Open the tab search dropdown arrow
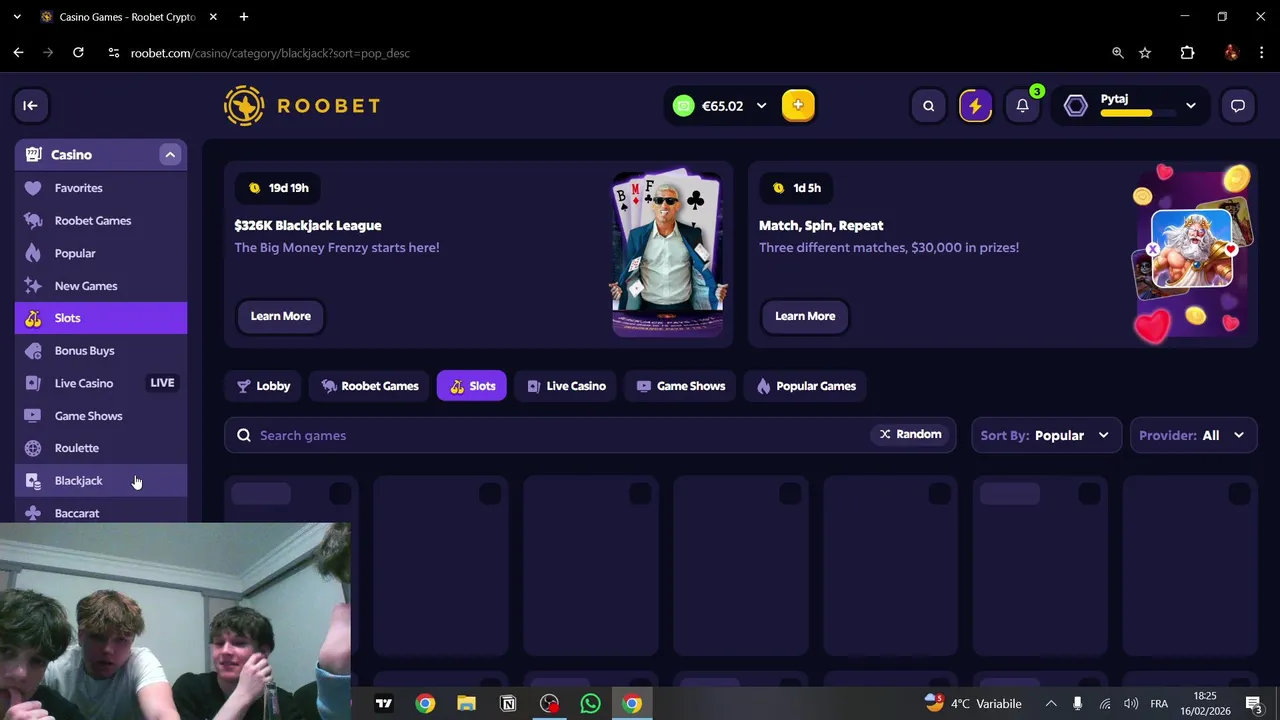 17,17
